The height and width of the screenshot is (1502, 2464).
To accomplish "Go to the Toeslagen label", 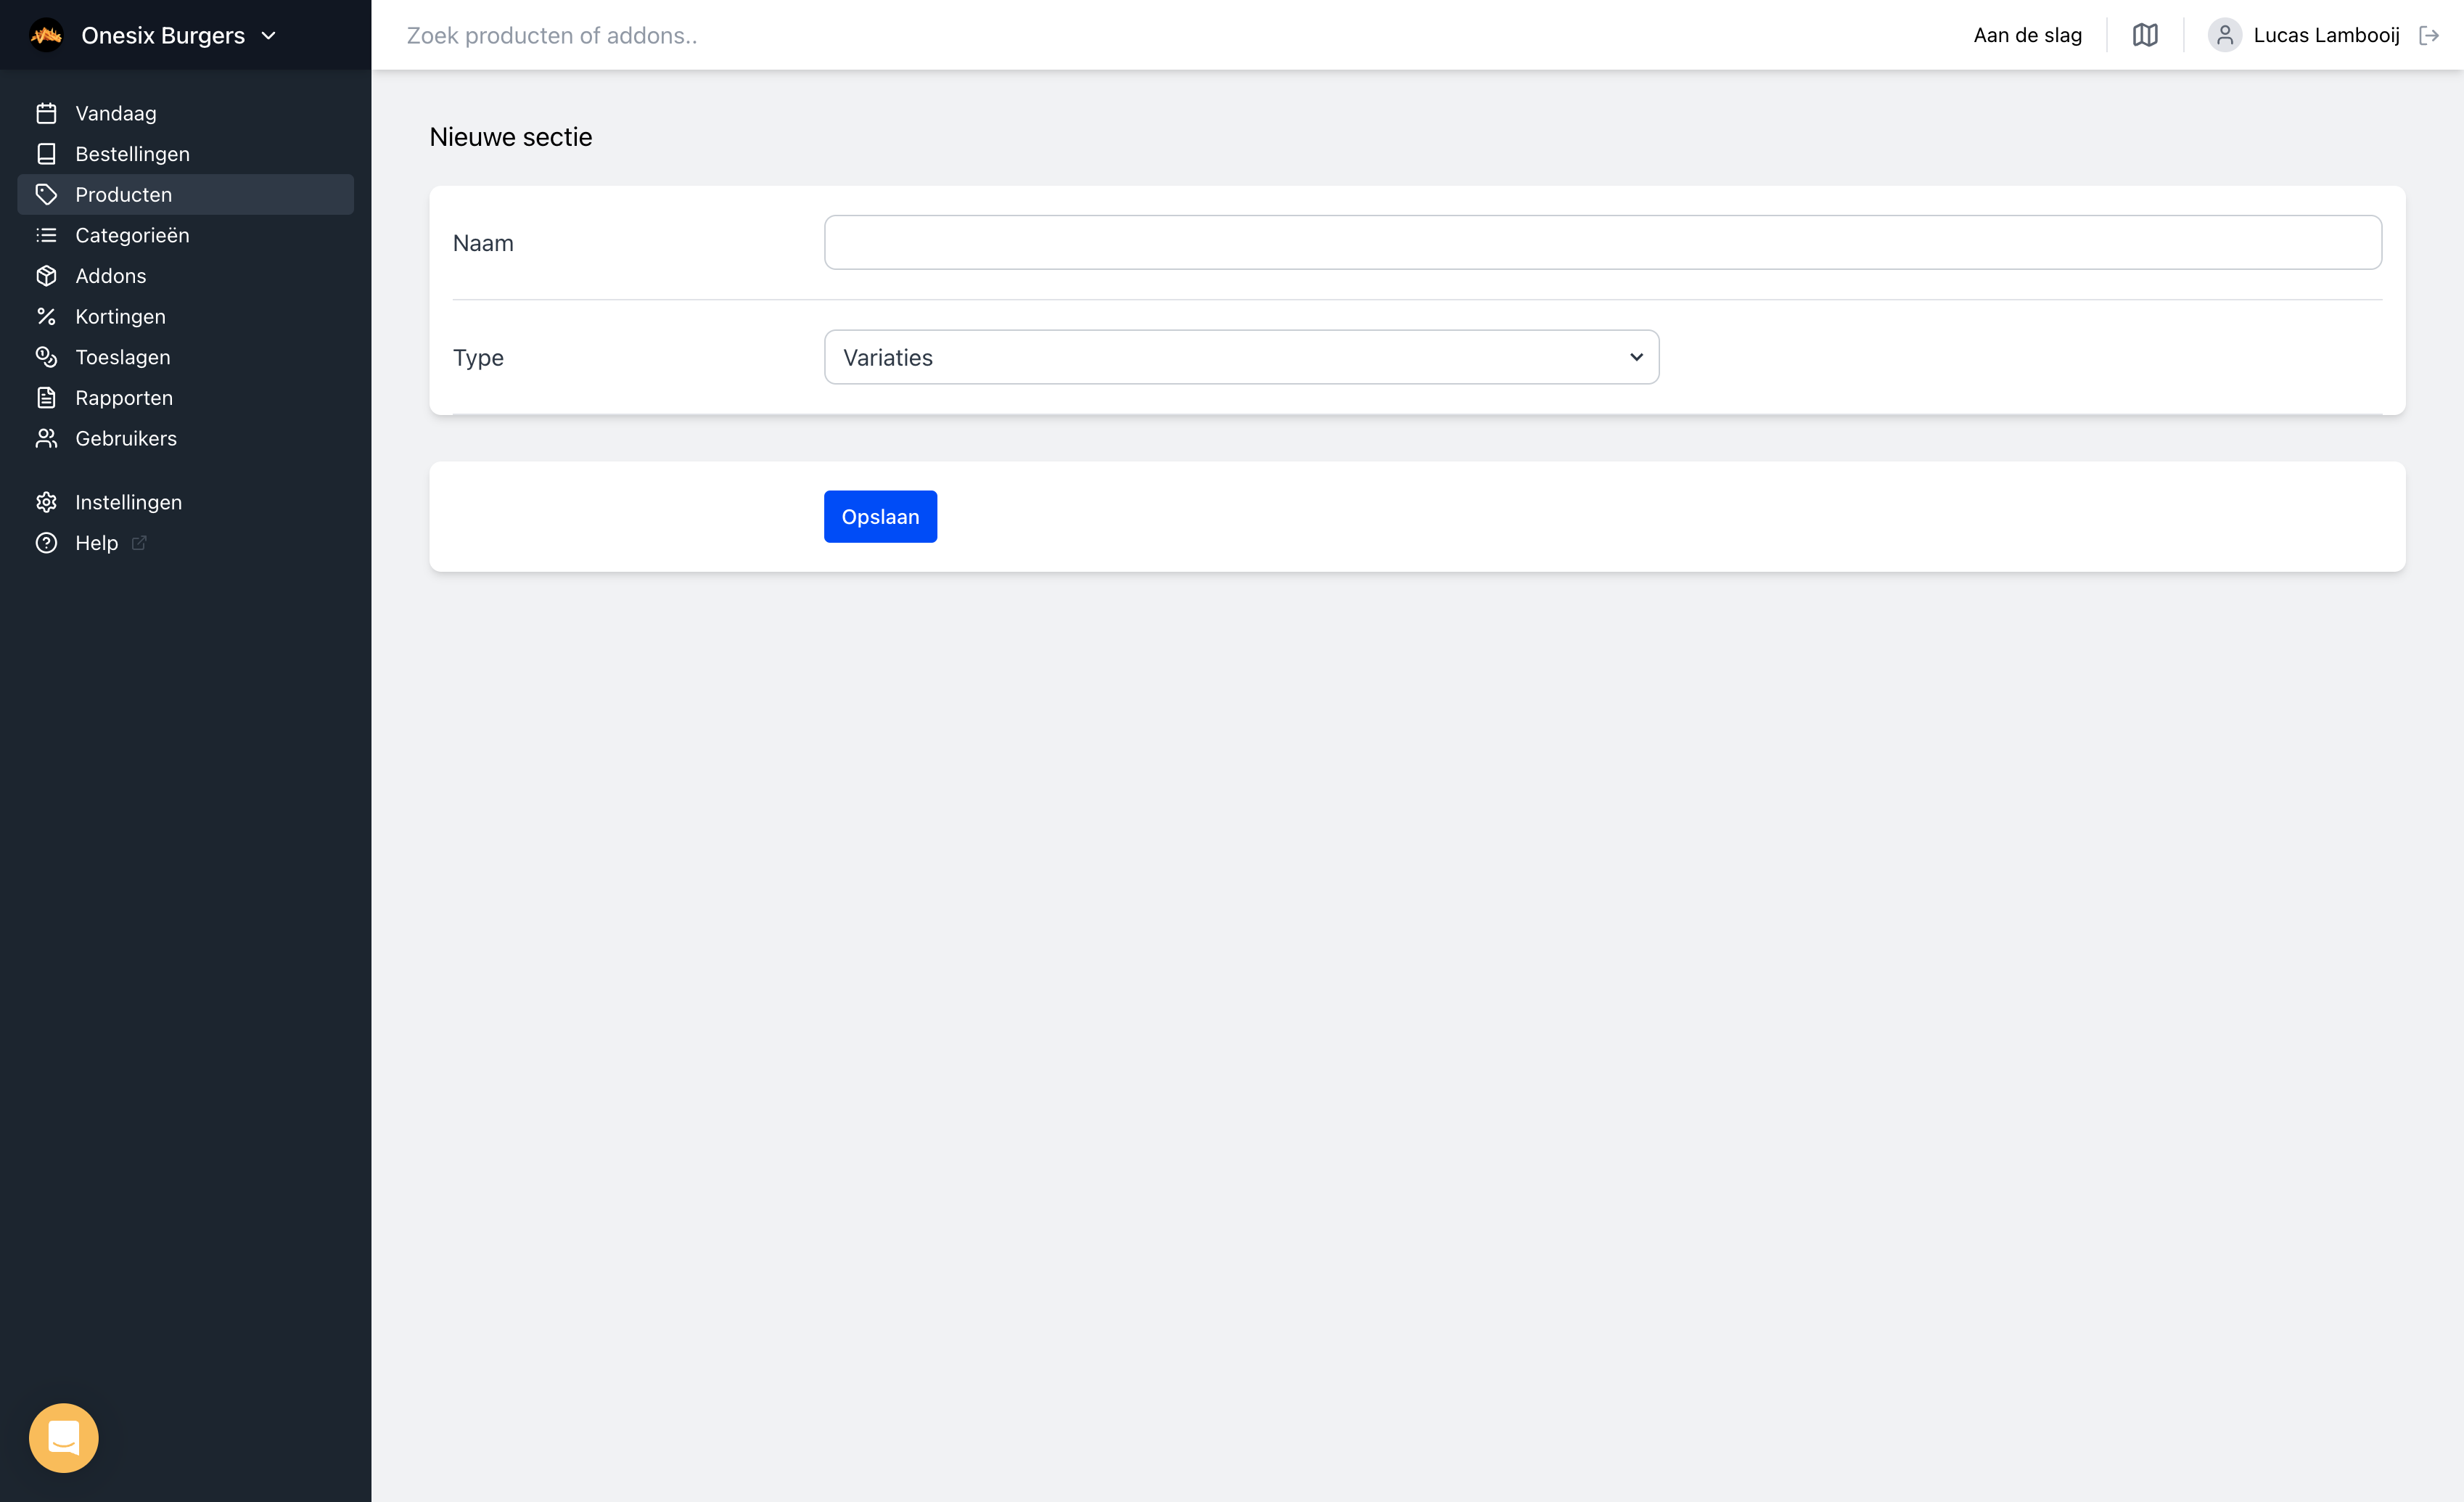I will [122, 357].
